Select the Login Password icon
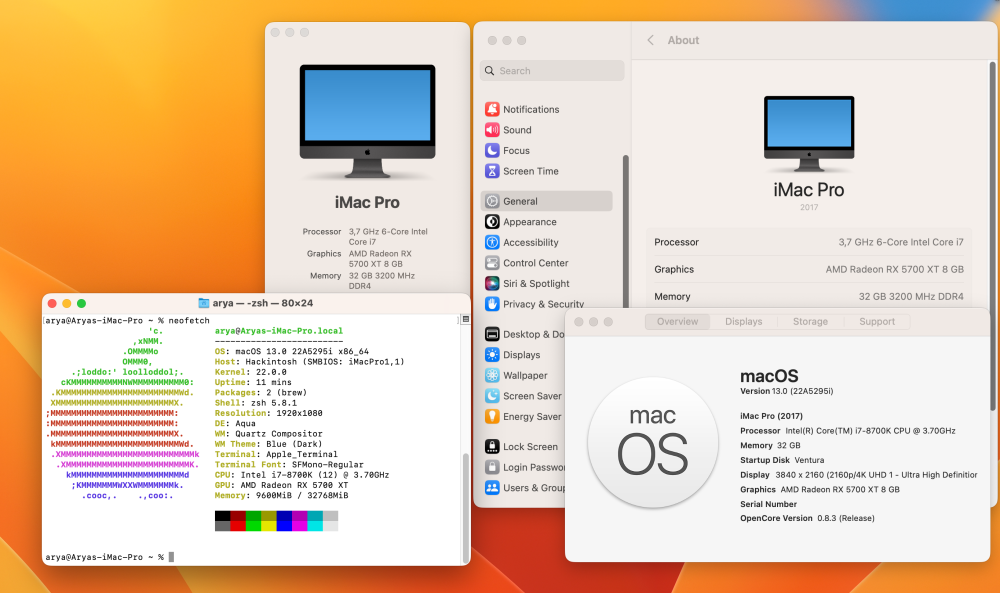Screen dimensions: 1000x593 coord(492,467)
